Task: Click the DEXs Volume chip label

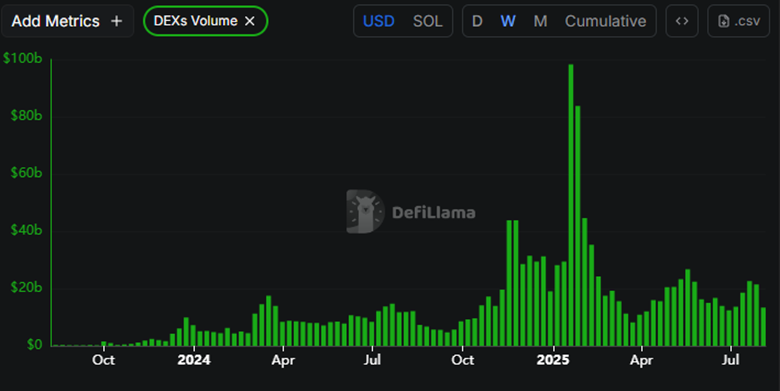Action: click(x=195, y=21)
